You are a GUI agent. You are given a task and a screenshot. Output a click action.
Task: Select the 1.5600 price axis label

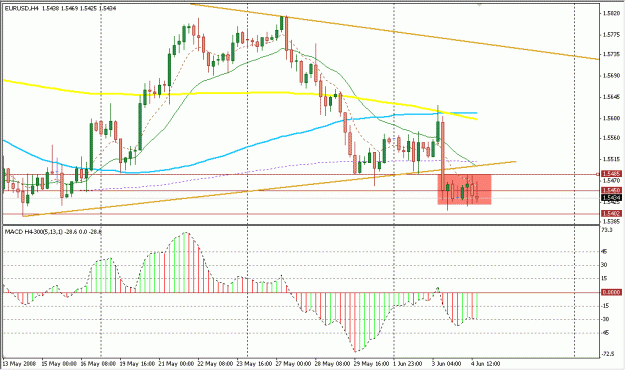612,118
